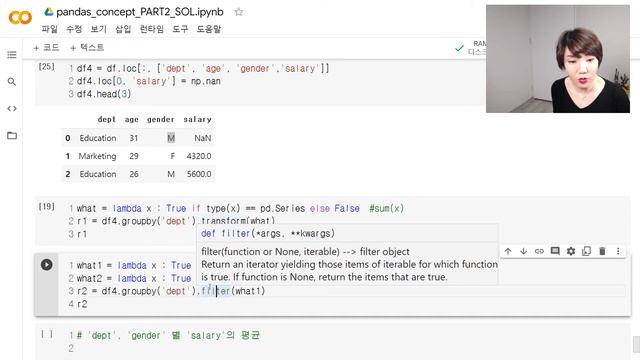Open the 도구 menu
Screen dimensions: 640x360
pyautogui.click(x=180, y=29)
